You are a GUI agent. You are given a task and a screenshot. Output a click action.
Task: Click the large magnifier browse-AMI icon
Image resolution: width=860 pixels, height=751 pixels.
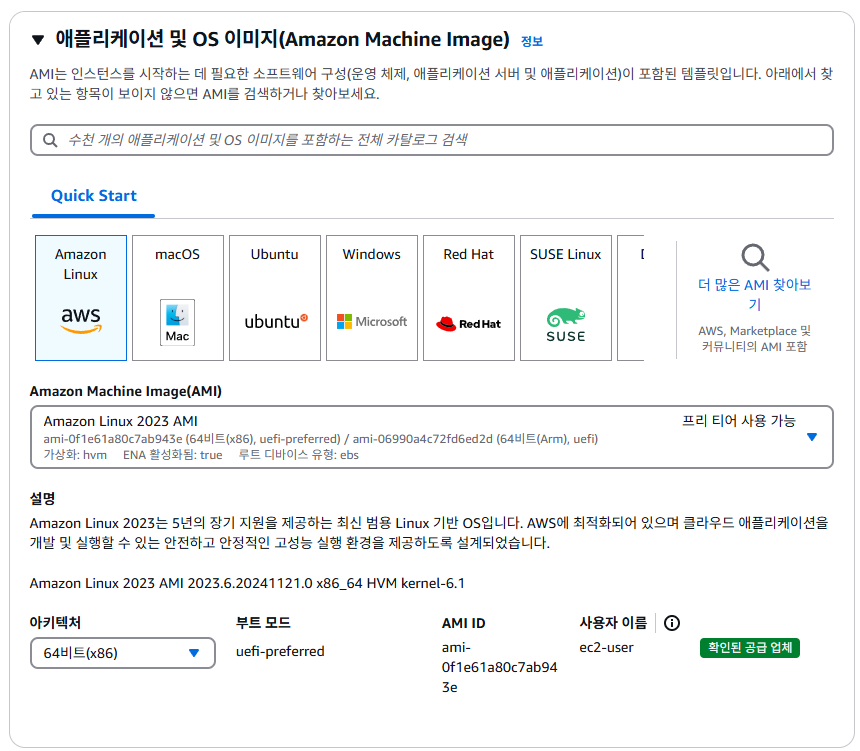[755, 257]
